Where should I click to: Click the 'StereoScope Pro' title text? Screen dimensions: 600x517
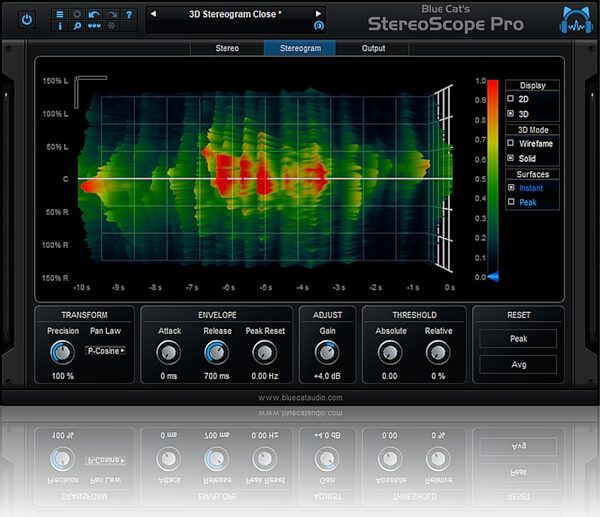click(446, 24)
